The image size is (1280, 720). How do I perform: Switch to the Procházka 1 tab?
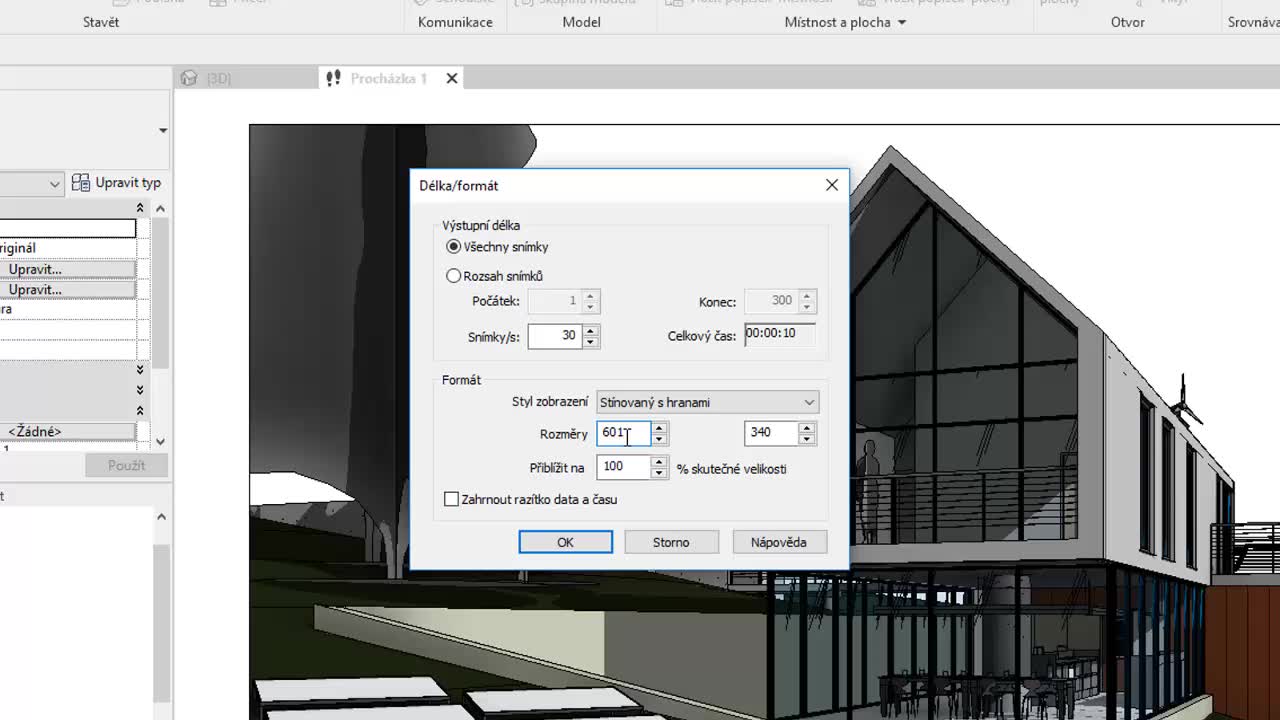pyautogui.click(x=389, y=78)
